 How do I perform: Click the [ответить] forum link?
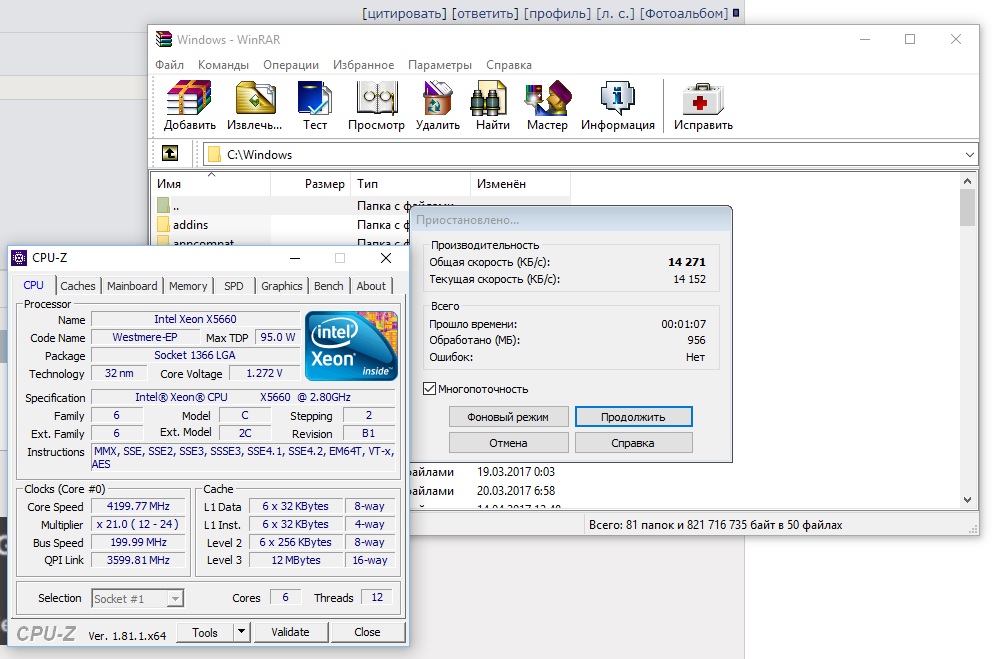[485, 13]
